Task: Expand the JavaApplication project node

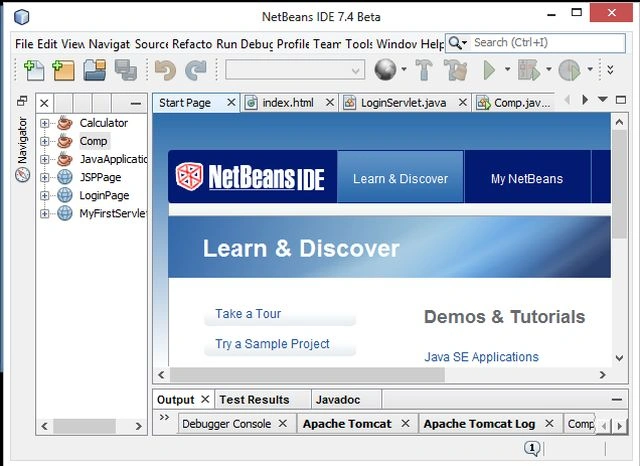Action: coord(44,159)
